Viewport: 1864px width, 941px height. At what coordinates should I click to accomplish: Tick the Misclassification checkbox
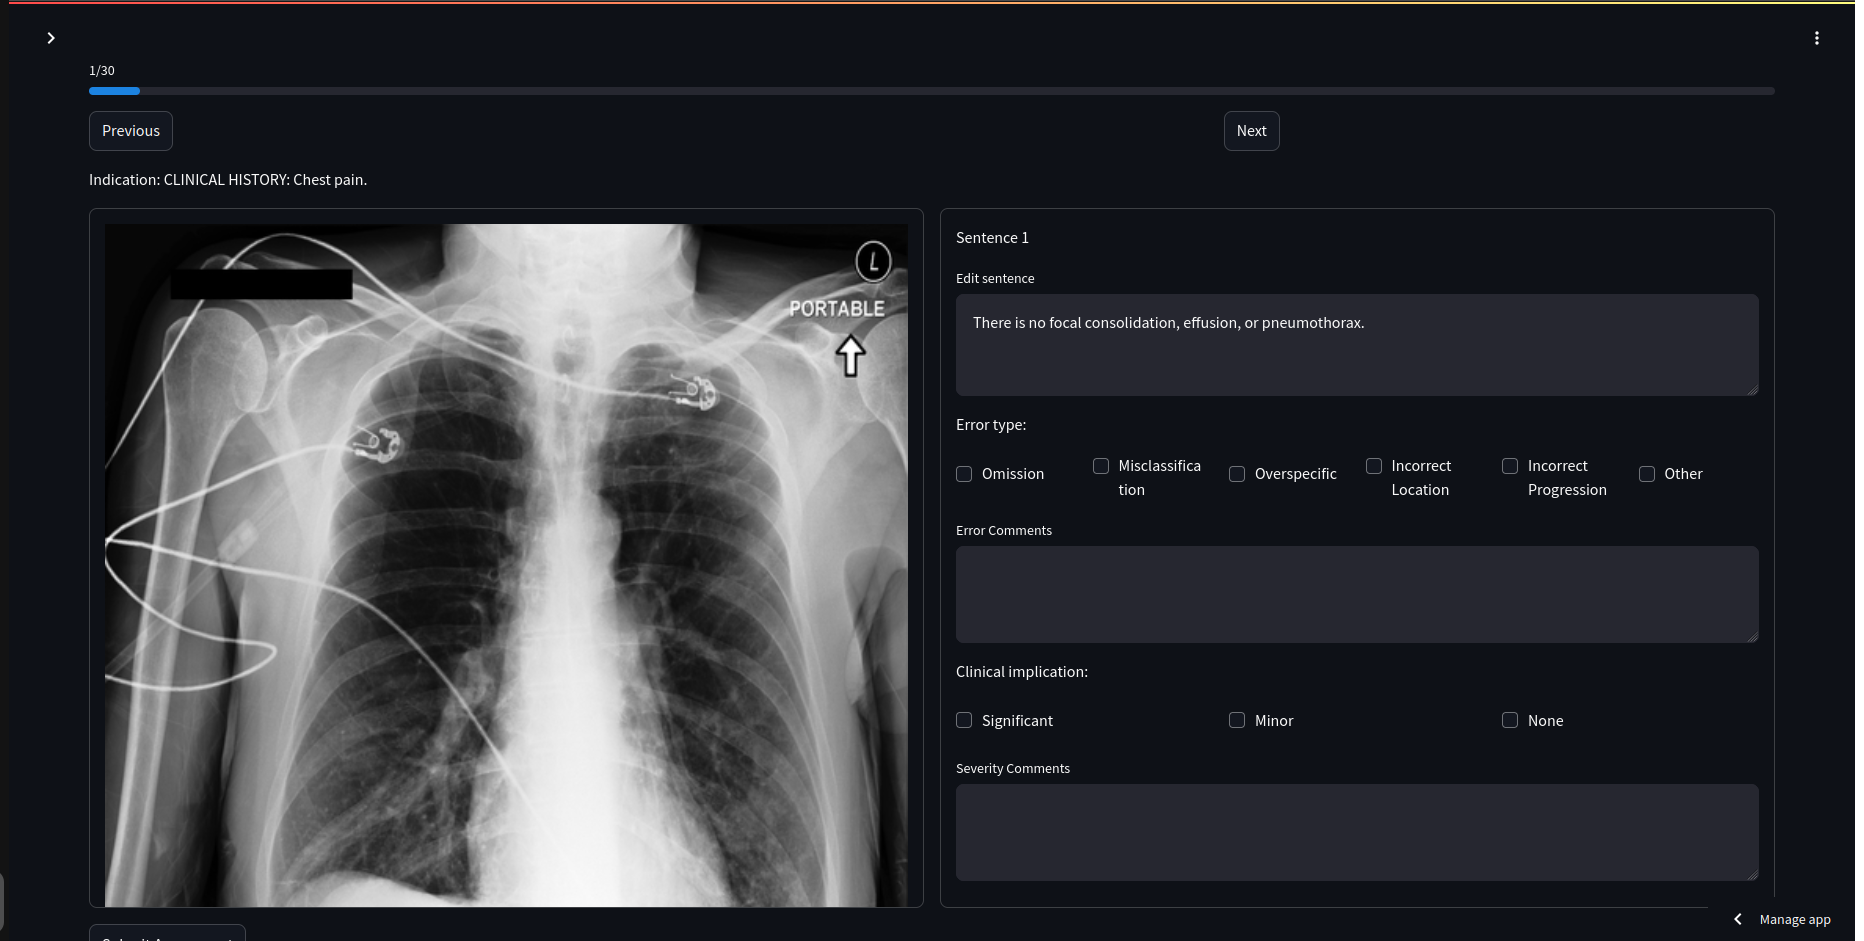1101,466
